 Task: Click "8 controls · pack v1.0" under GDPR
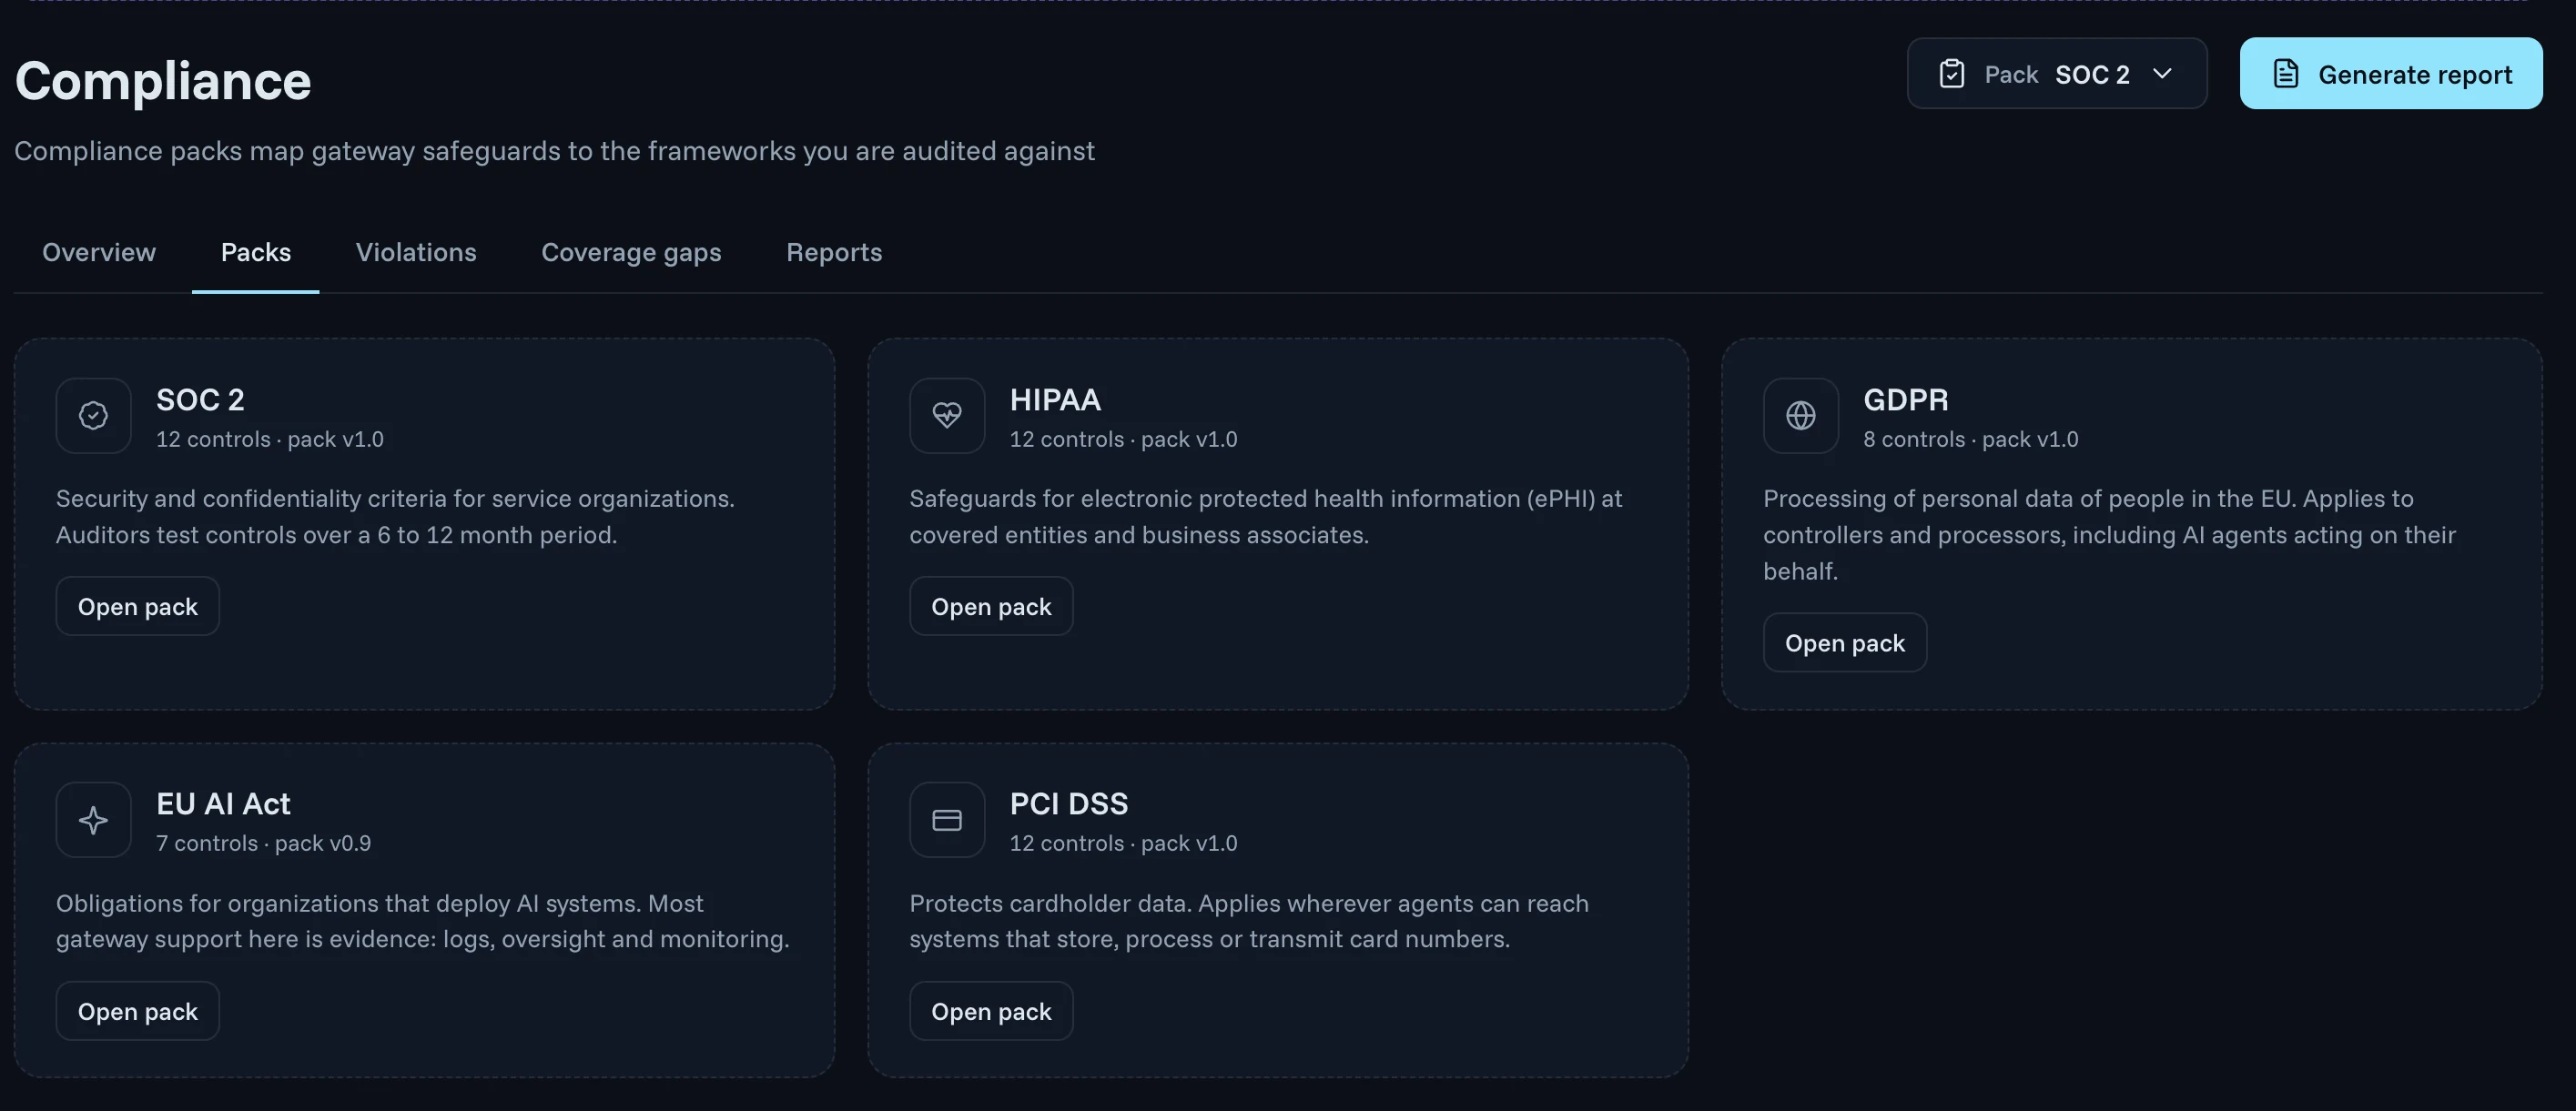coord(1970,439)
